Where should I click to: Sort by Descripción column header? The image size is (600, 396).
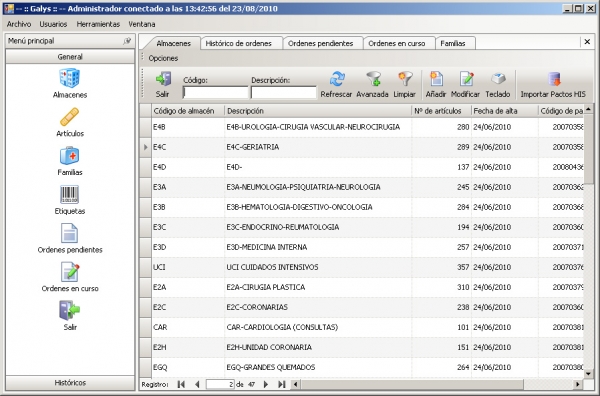pos(318,111)
